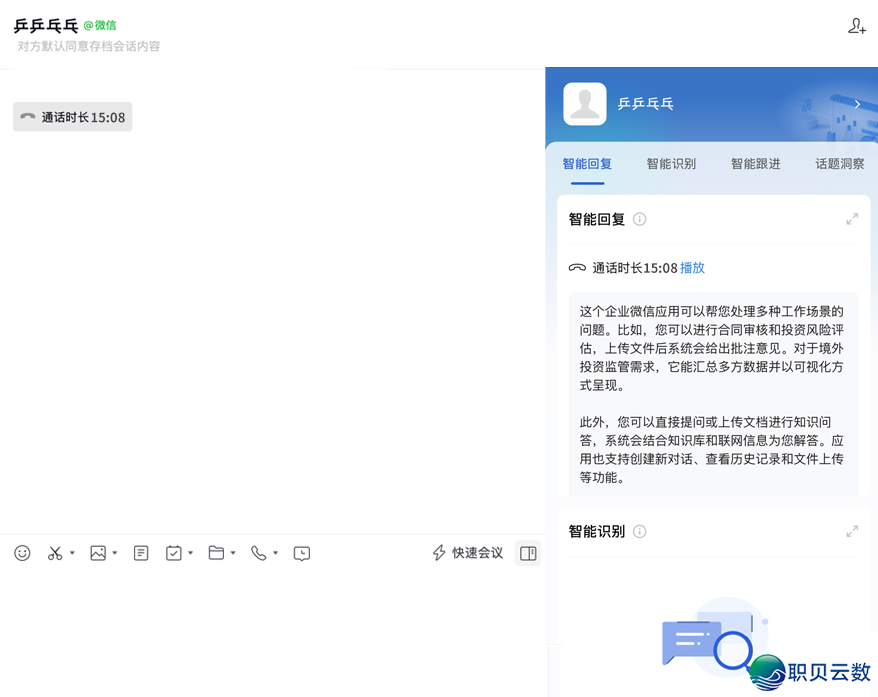This screenshot has width=878, height=697.
Task: Switch to the 话题洞察 tab
Action: click(839, 164)
